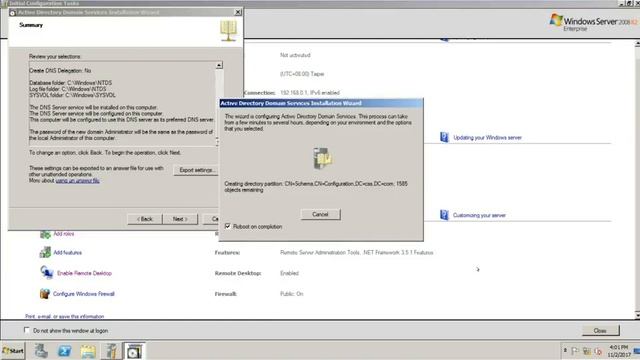Open Updating your Windows server section

pyautogui.click(x=487, y=138)
